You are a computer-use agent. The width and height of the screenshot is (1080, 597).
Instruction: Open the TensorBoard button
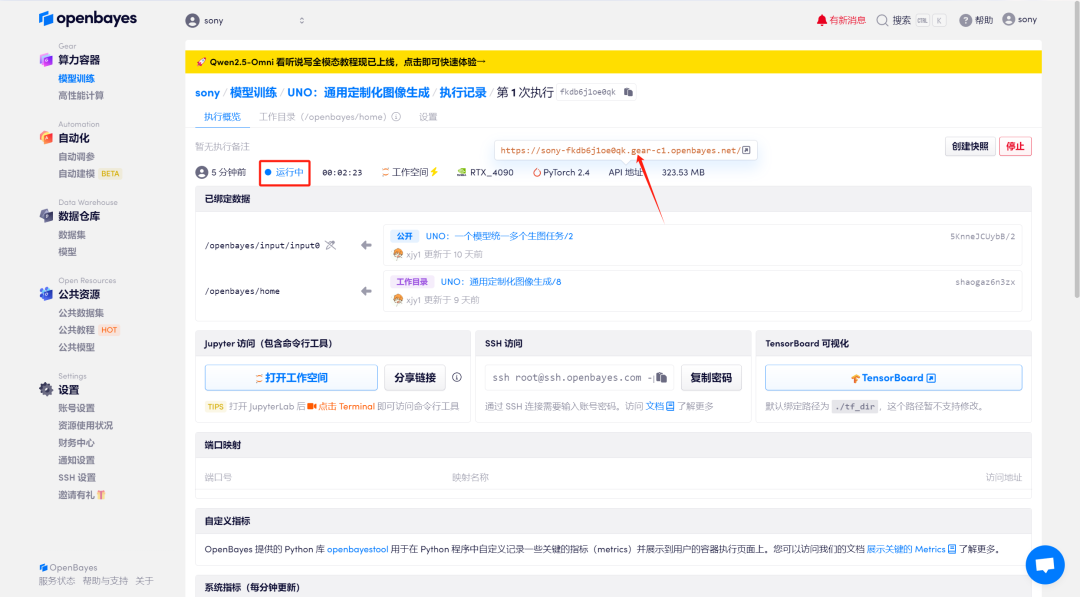click(893, 378)
